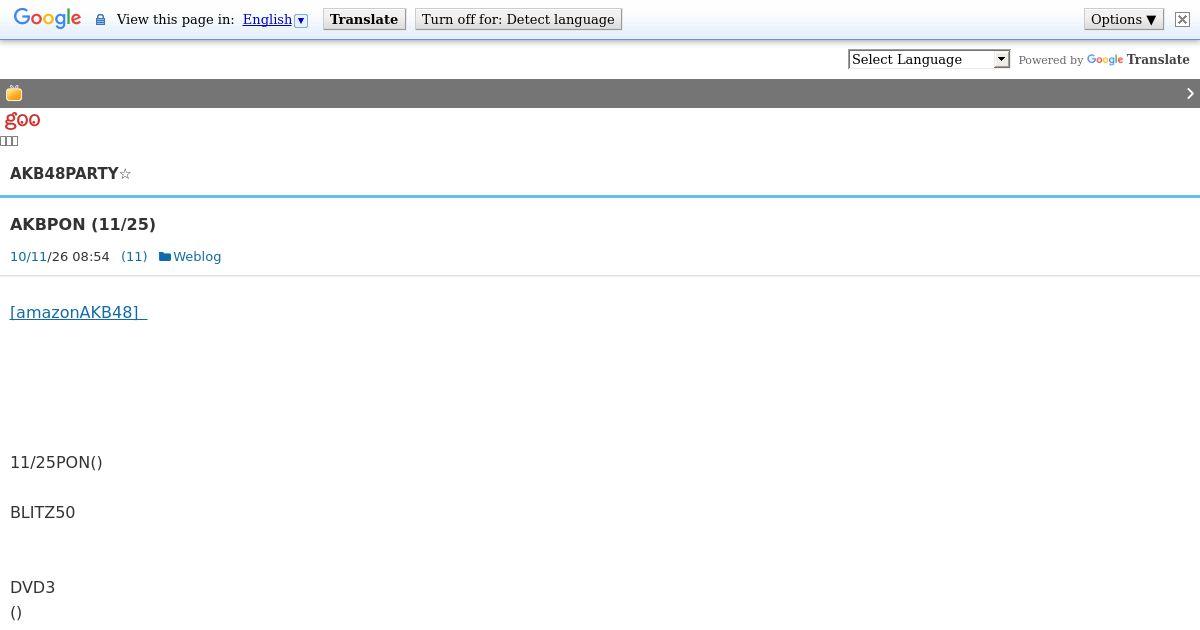The width and height of the screenshot is (1200, 630).
Task: Close the Google Translate bar
Action: click(1181, 19)
